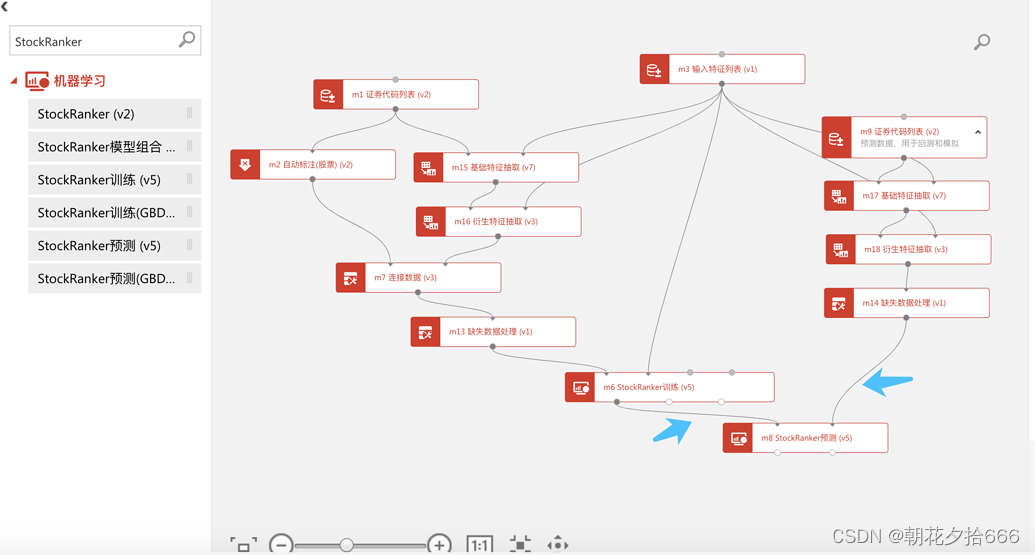Select the m7 连接数据 (v3) node label
Image resolution: width=1035 pixels, height=555 pixels.
click(x=405, y=278)
